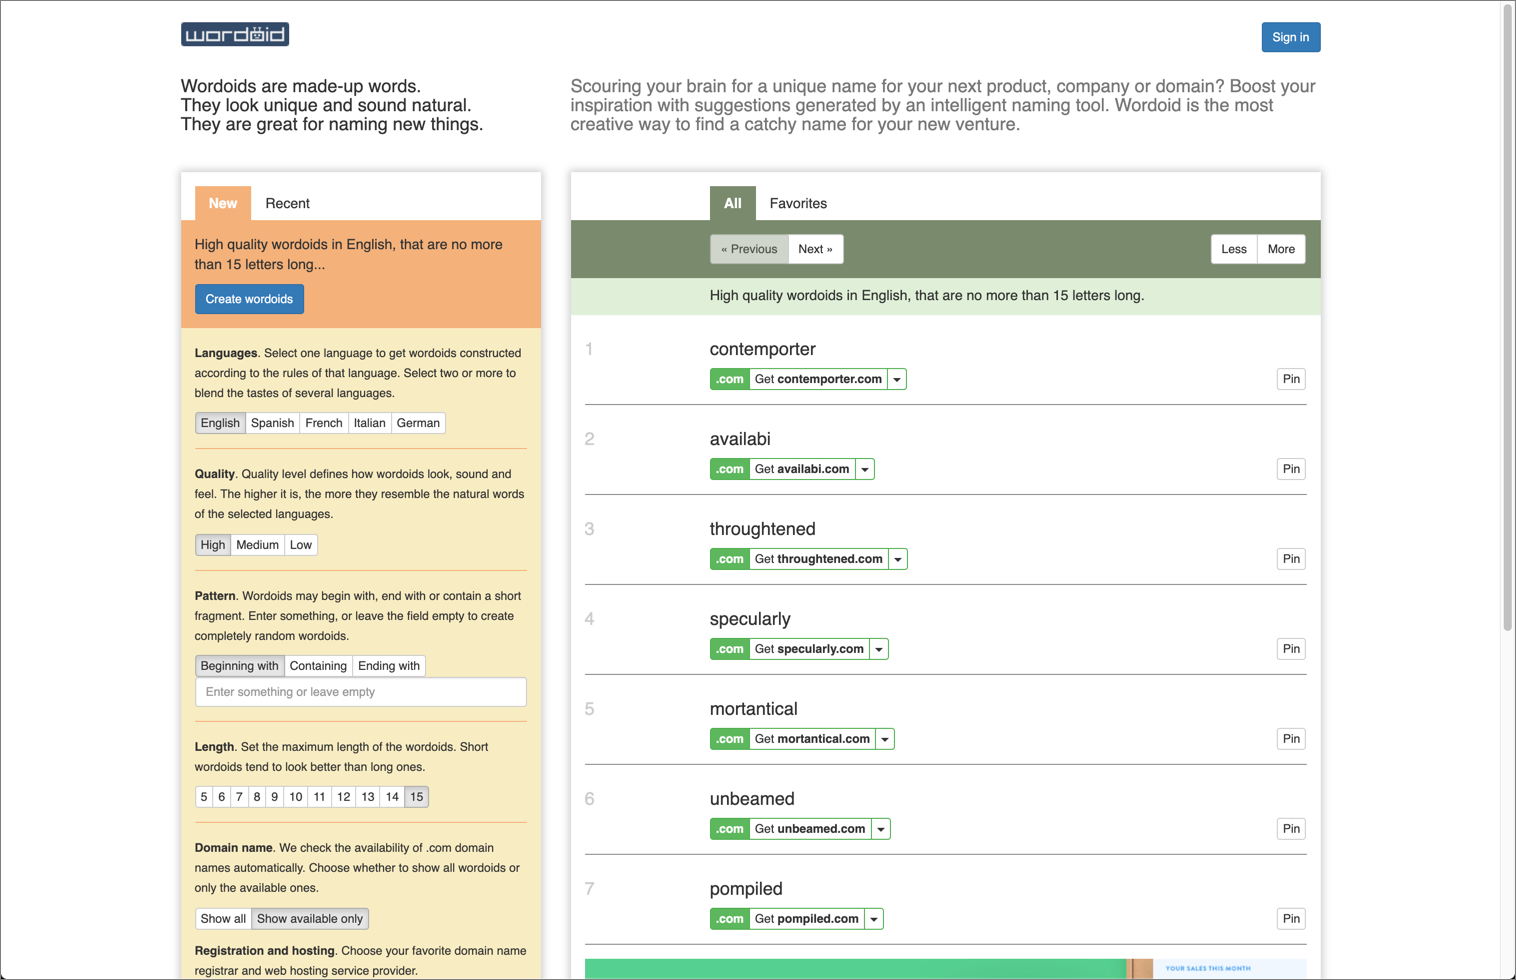Pin the wordoid unbeamed
Screen dimensions: 1516x980
click(x=1291, y=829)
